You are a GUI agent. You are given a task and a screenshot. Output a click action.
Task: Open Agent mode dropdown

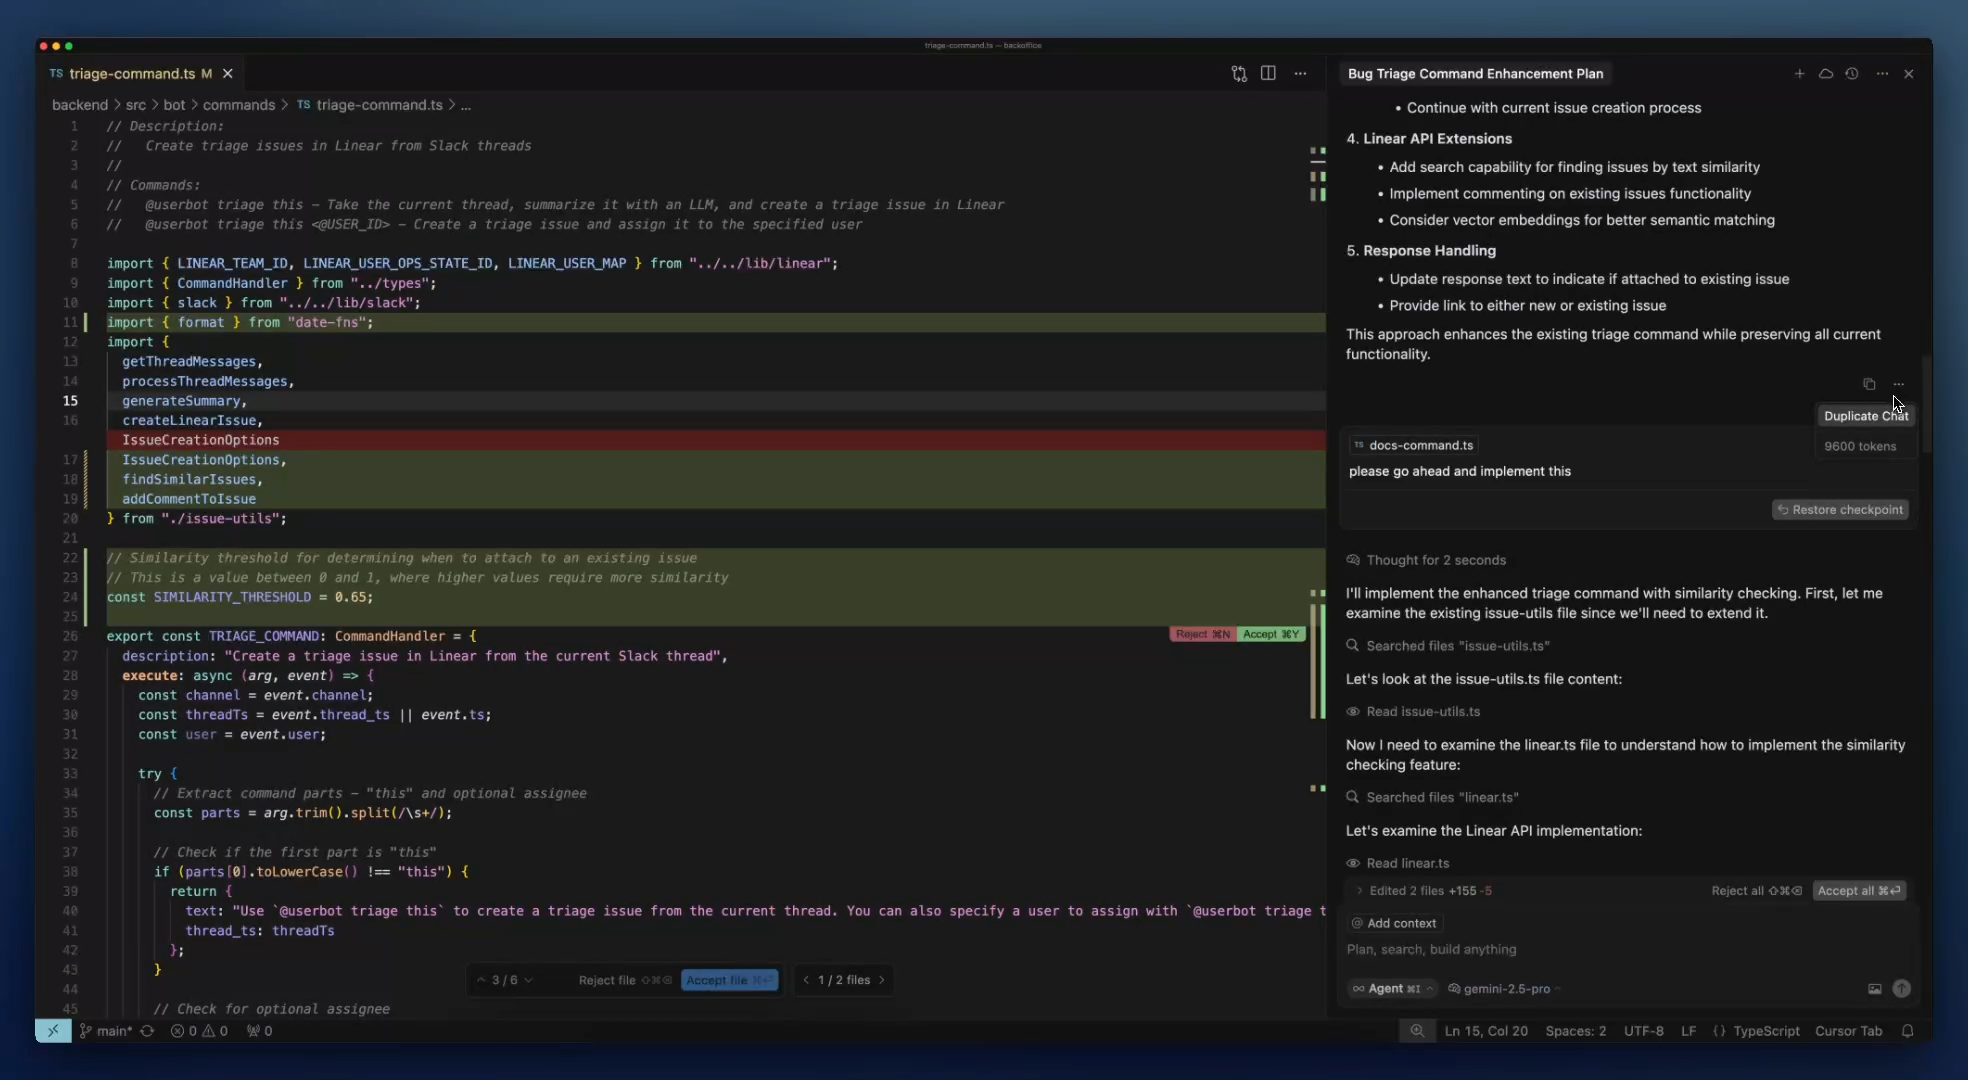point(1392,989)
